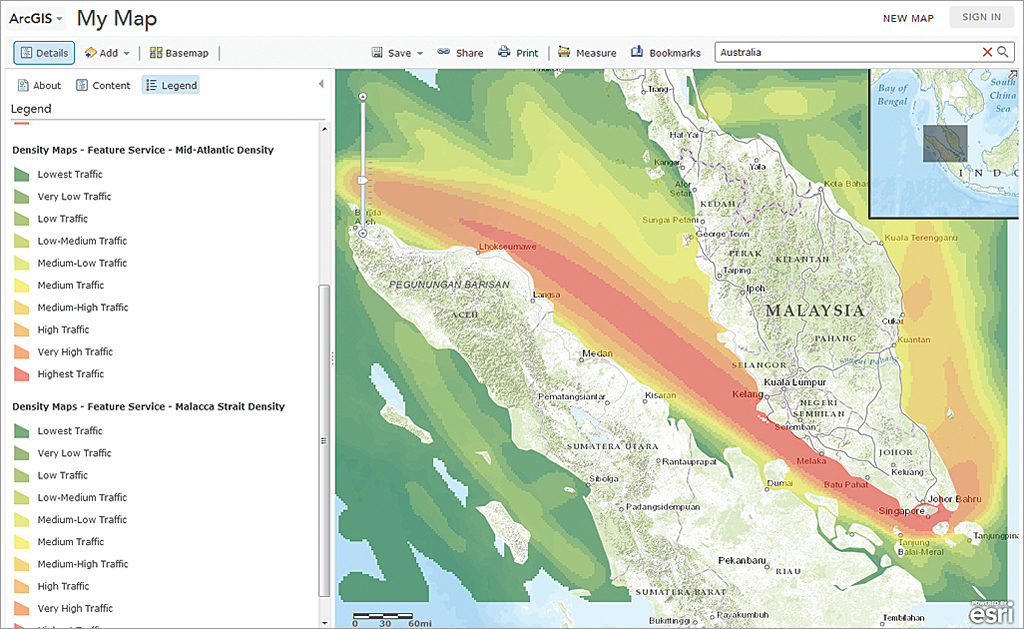The width and height of the screenshot is (1024, 629).
Task: Click the Save toolbar button
Action: coord(392,53)
